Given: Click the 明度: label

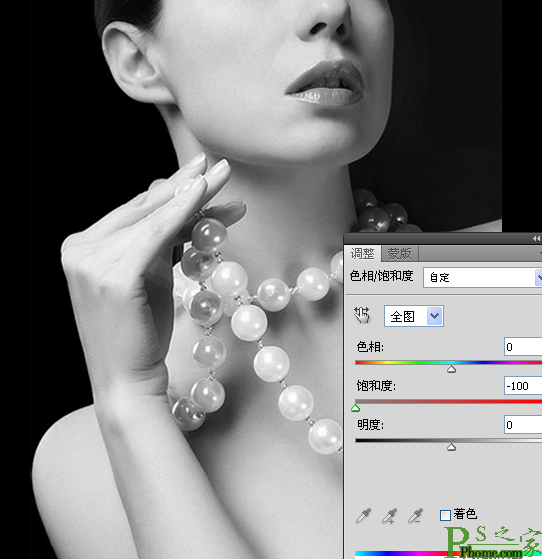Looking at the screenshot, I should [x=370, y=425].
